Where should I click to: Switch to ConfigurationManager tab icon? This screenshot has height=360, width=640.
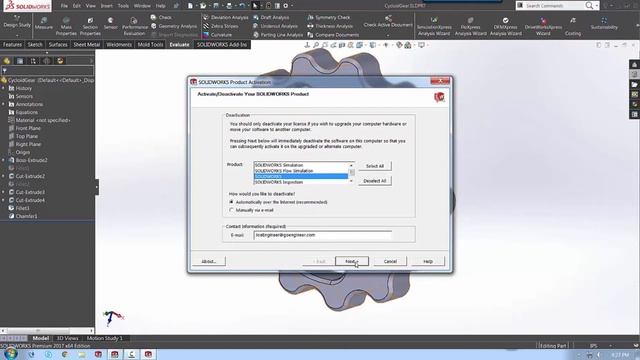pos(33,61)
